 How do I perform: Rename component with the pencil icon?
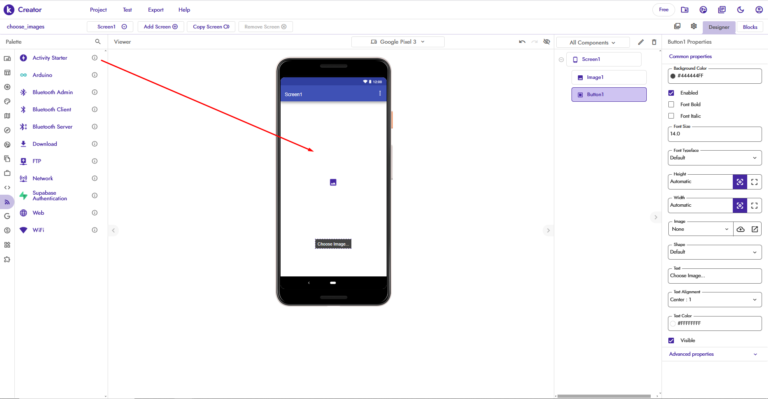[x=641, y=42]
